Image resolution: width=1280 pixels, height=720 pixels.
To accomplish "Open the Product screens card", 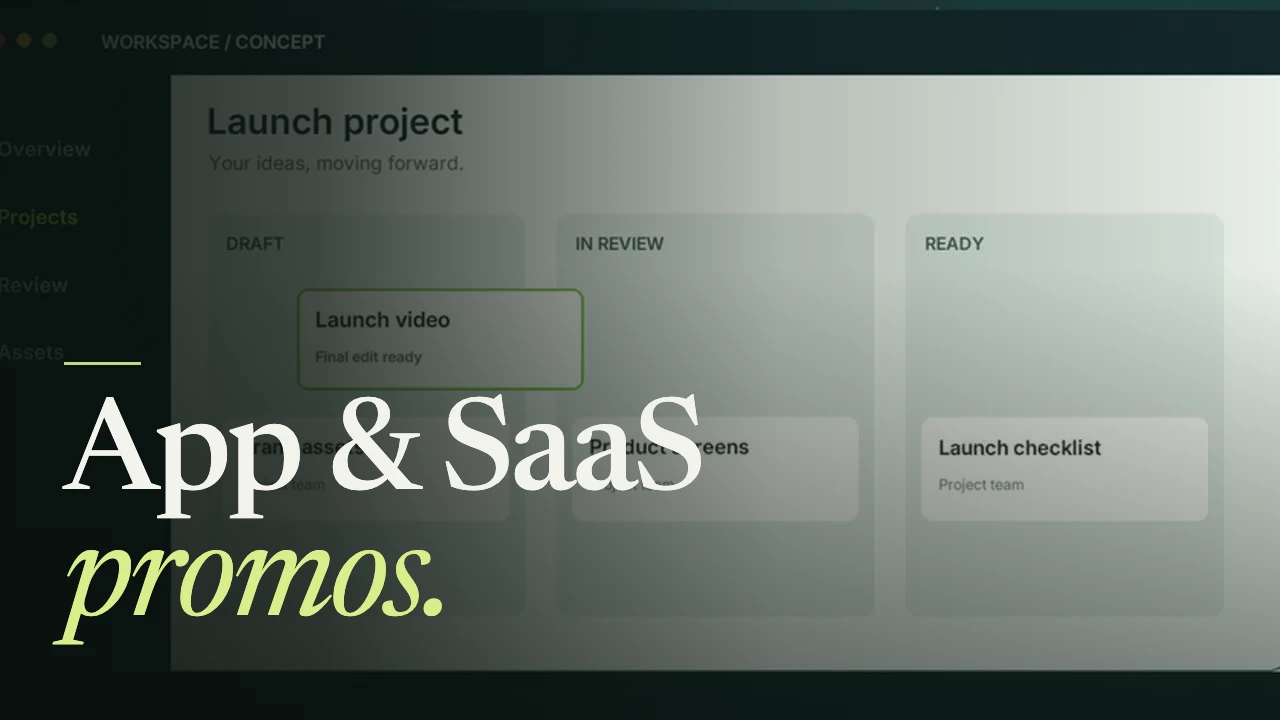I will (x=715, y=469).
